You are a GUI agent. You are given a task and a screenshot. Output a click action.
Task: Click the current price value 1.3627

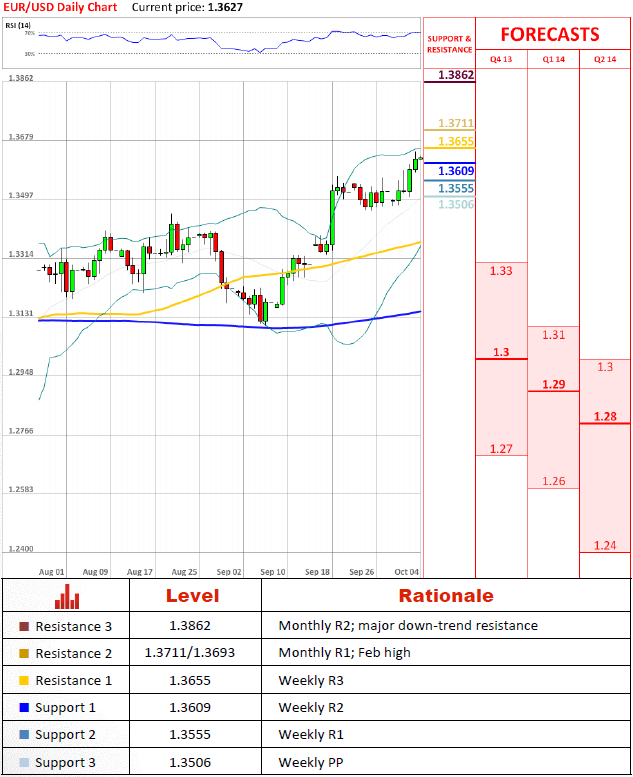(225, 7)
